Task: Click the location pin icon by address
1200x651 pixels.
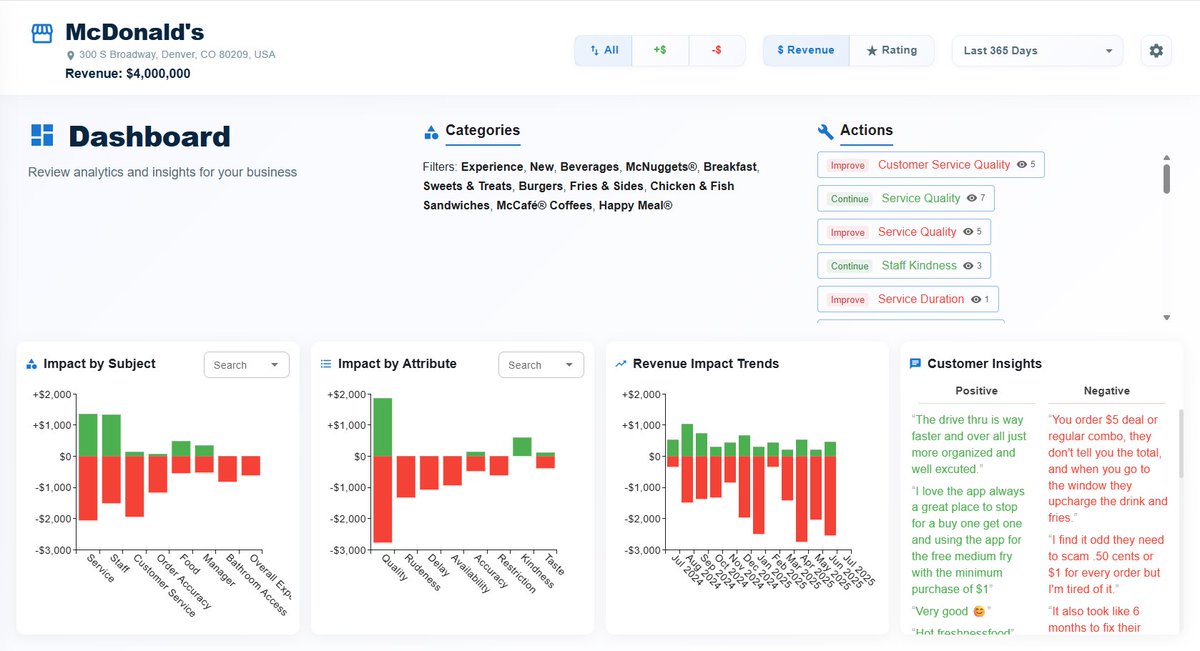Action: (71, 55)
